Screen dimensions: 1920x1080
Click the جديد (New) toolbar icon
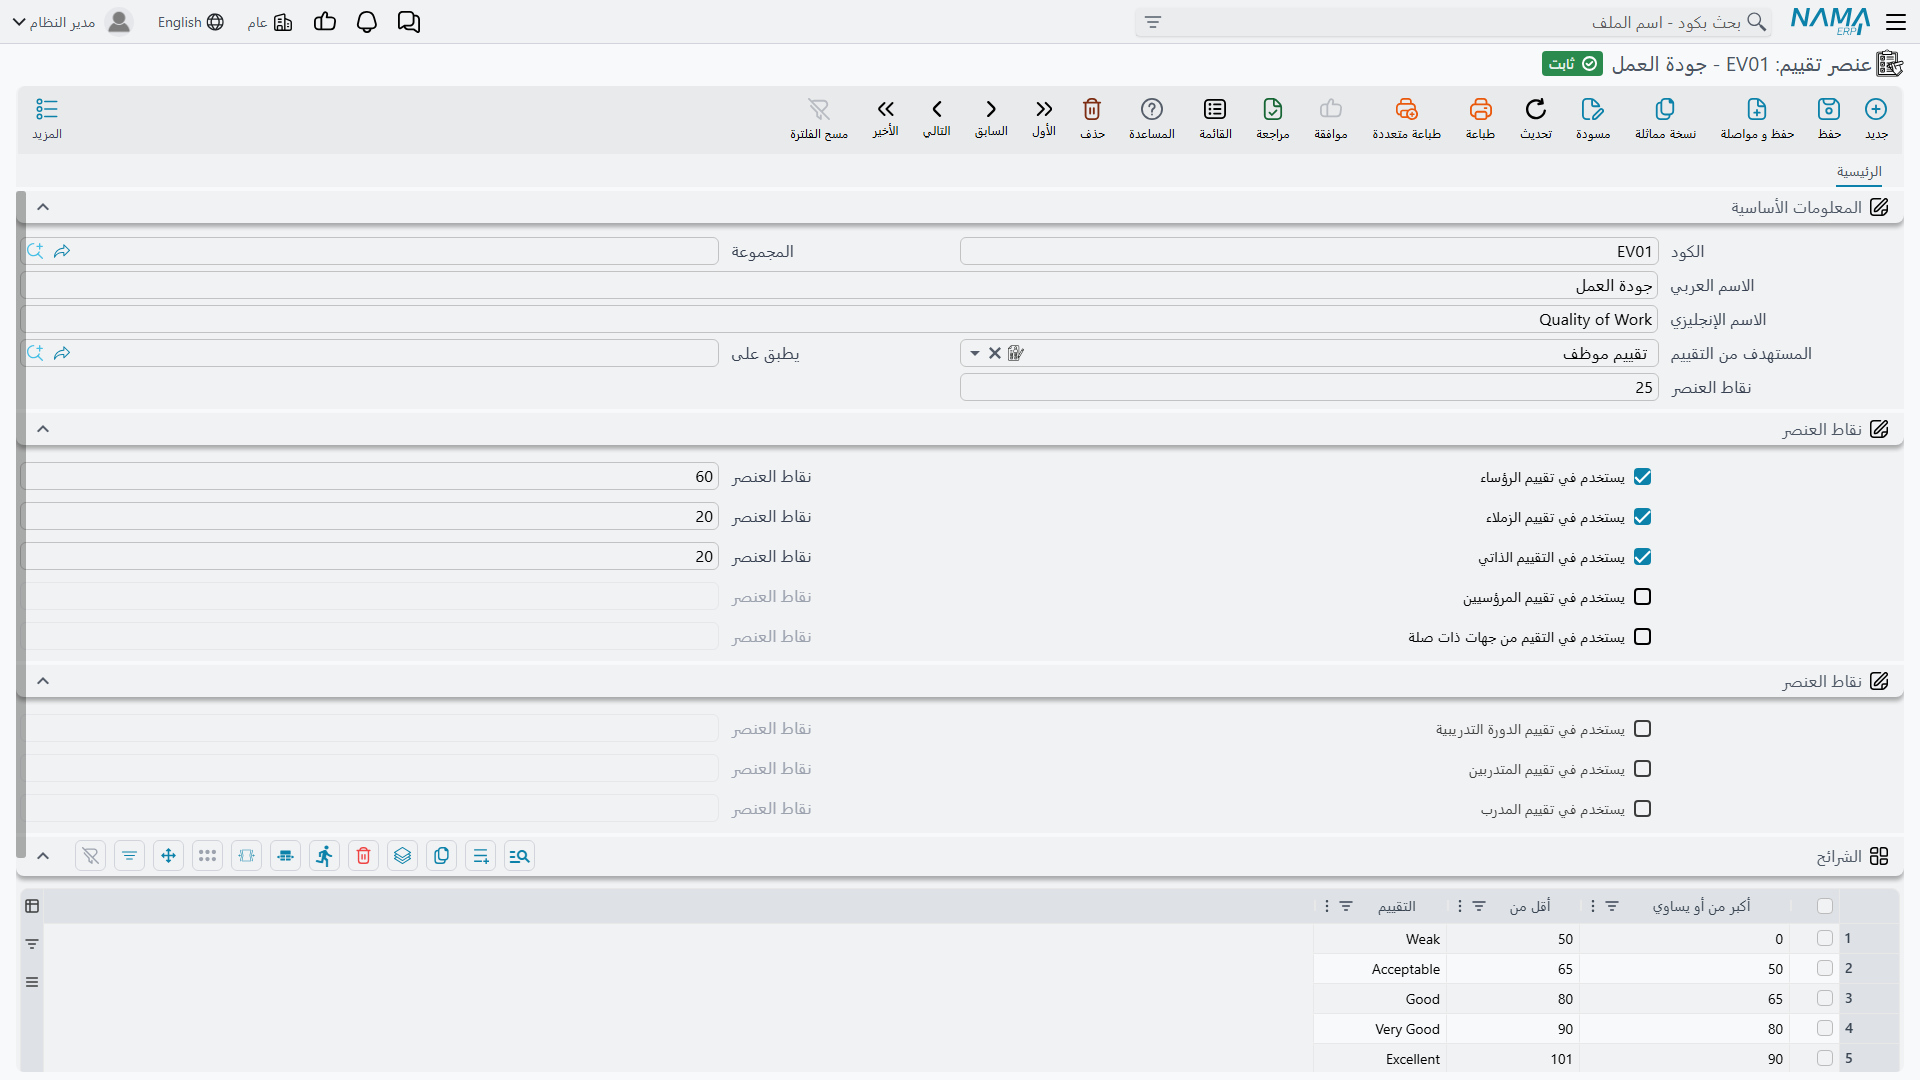click(x=1876, y=109)
